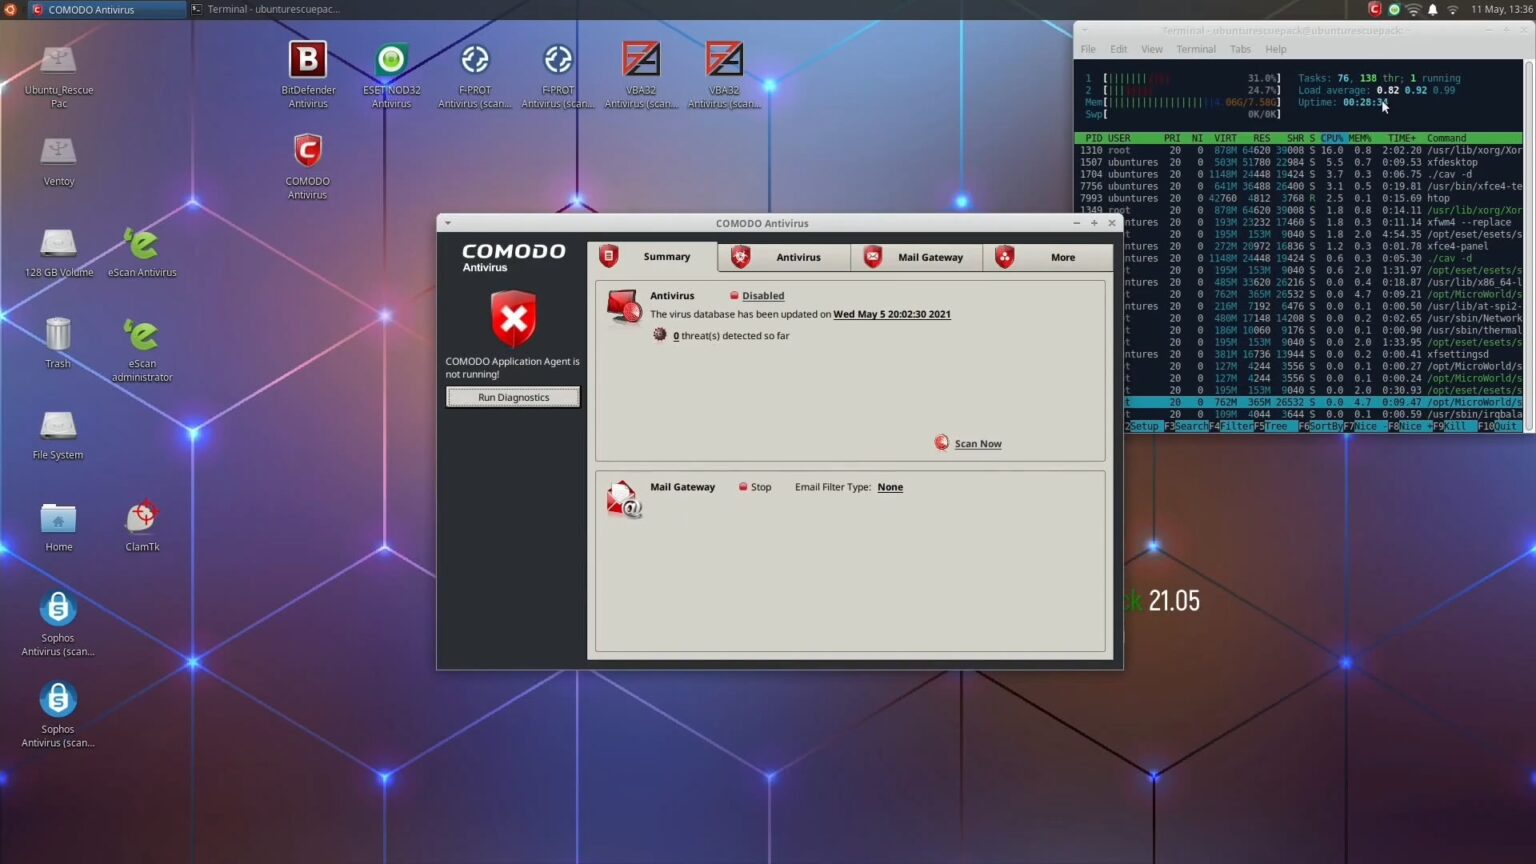Switch to COMODO Antivirus in the taskbar
Viewport: 1536px width, 864px height.
[106, 9]
